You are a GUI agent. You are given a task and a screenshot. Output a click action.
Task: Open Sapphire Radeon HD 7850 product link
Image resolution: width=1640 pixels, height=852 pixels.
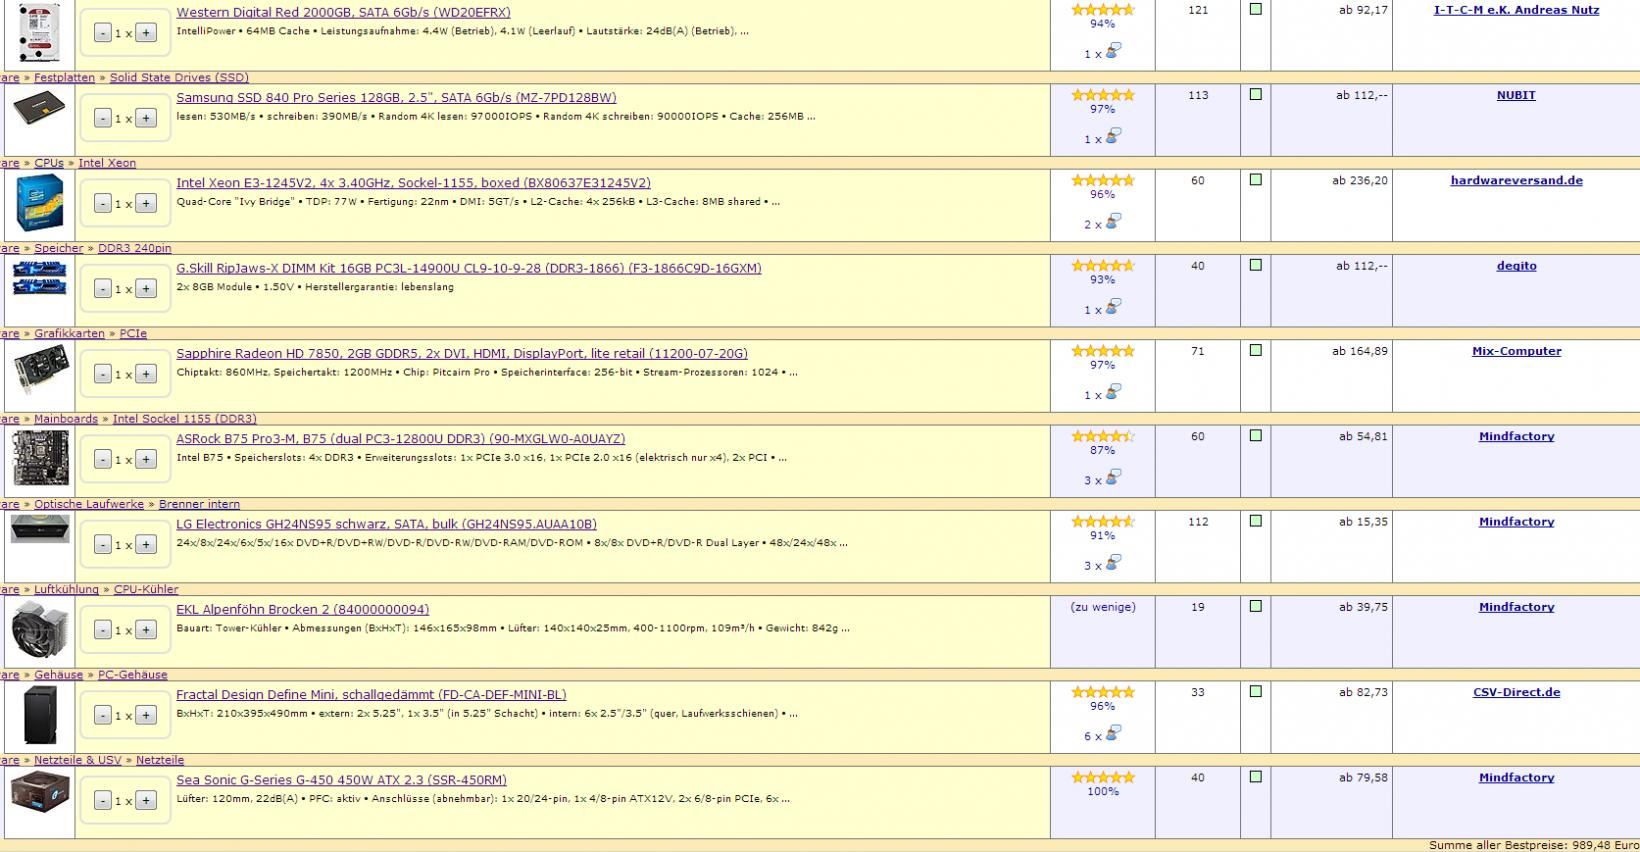pyautogui.click(x=462, y=353)
